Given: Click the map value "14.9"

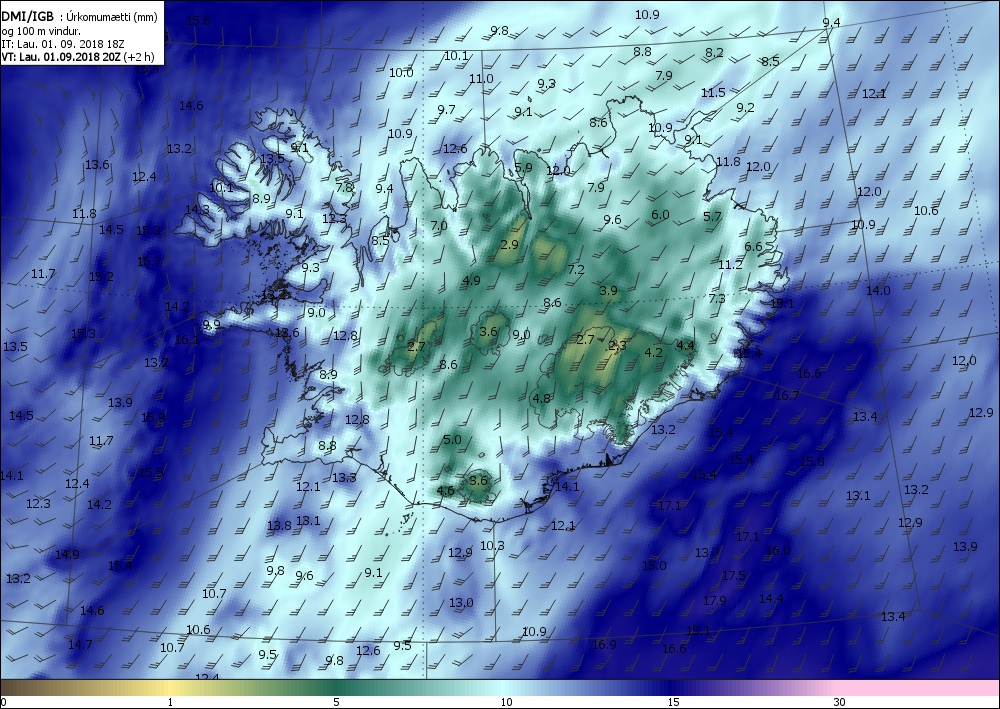Looking at the screenshot, I should (x=67, y=554).
